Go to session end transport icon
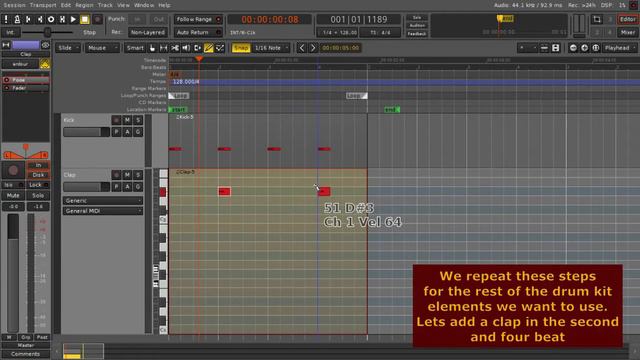Viewport: 640px width, 360px height. pyautogui.click(x=40, y=19)
